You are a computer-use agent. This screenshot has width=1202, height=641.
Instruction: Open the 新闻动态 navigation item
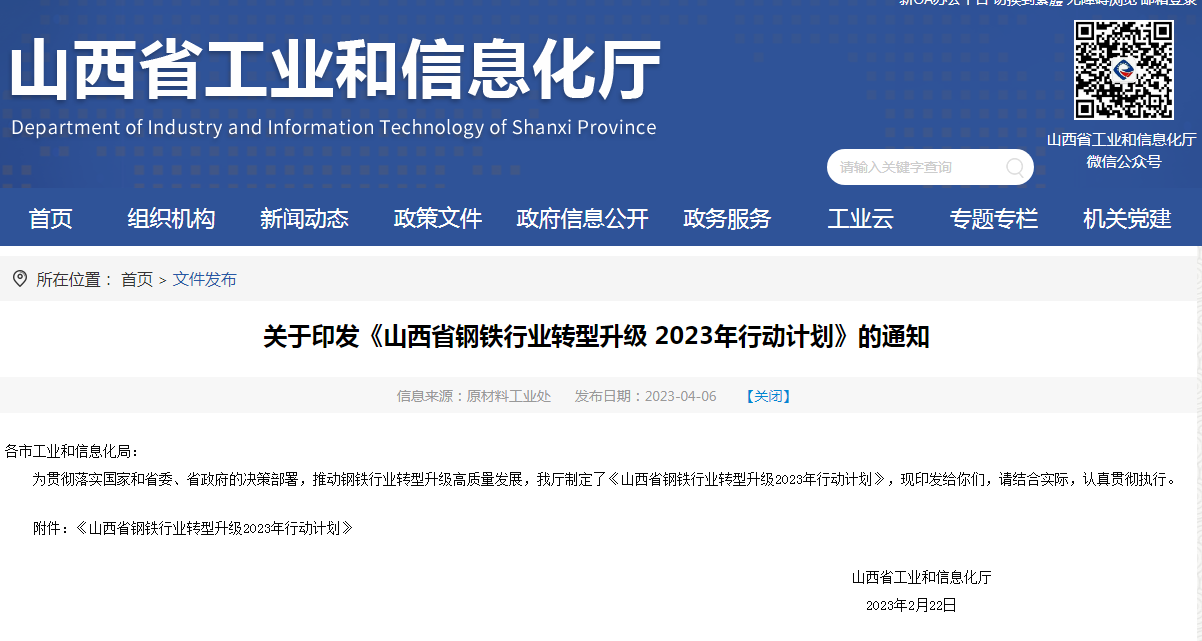304,218
